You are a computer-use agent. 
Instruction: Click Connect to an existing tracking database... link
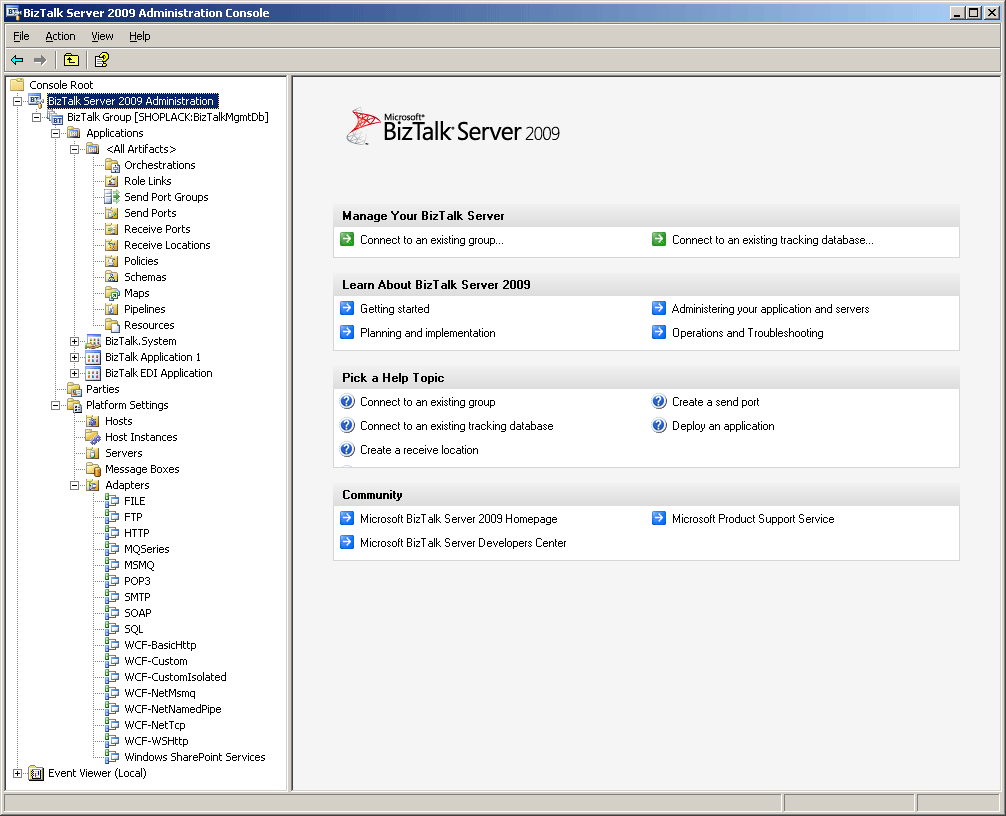772,240
